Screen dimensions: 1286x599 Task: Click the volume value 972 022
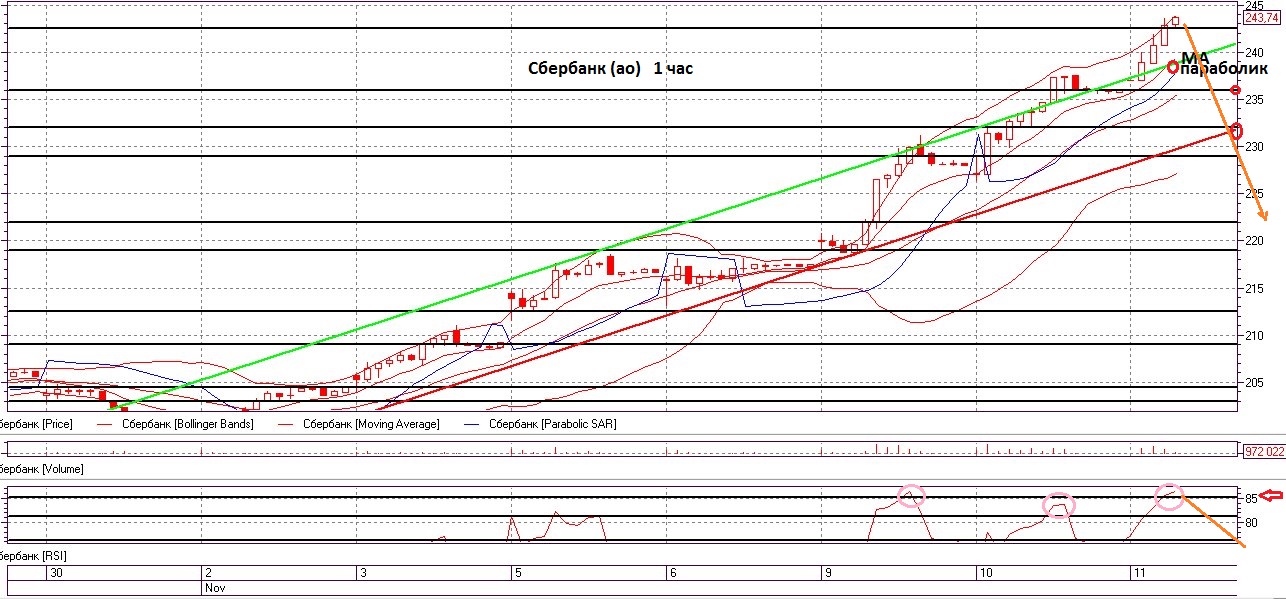1263,452
